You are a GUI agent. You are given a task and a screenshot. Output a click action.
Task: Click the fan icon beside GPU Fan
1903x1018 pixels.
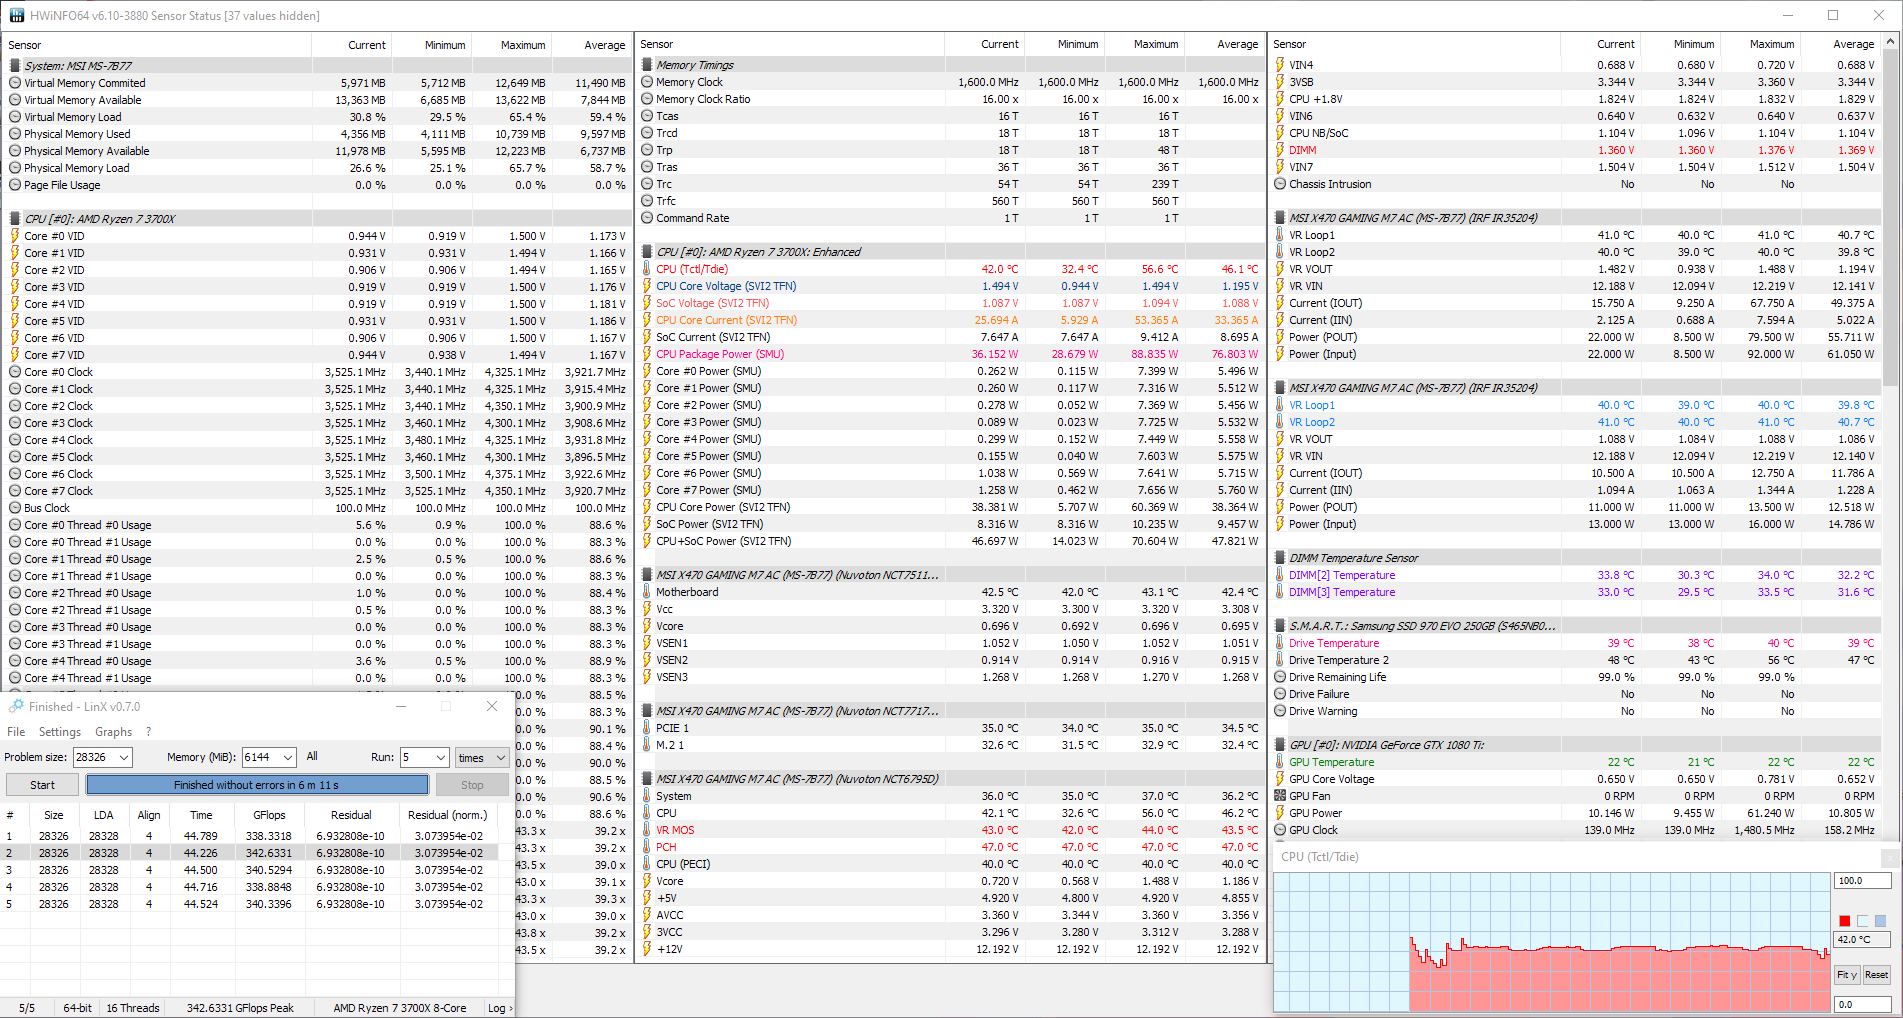point(1280,796)
